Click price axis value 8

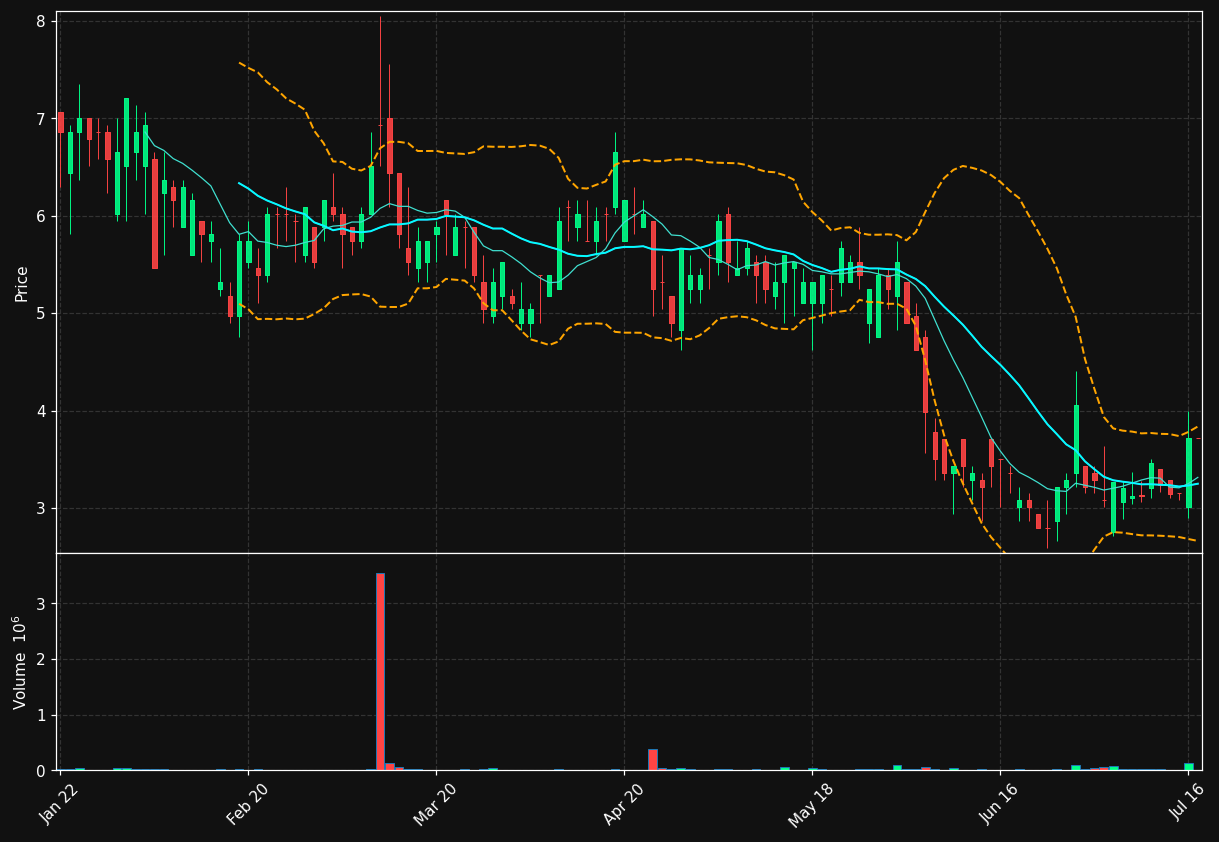point(41,21)
